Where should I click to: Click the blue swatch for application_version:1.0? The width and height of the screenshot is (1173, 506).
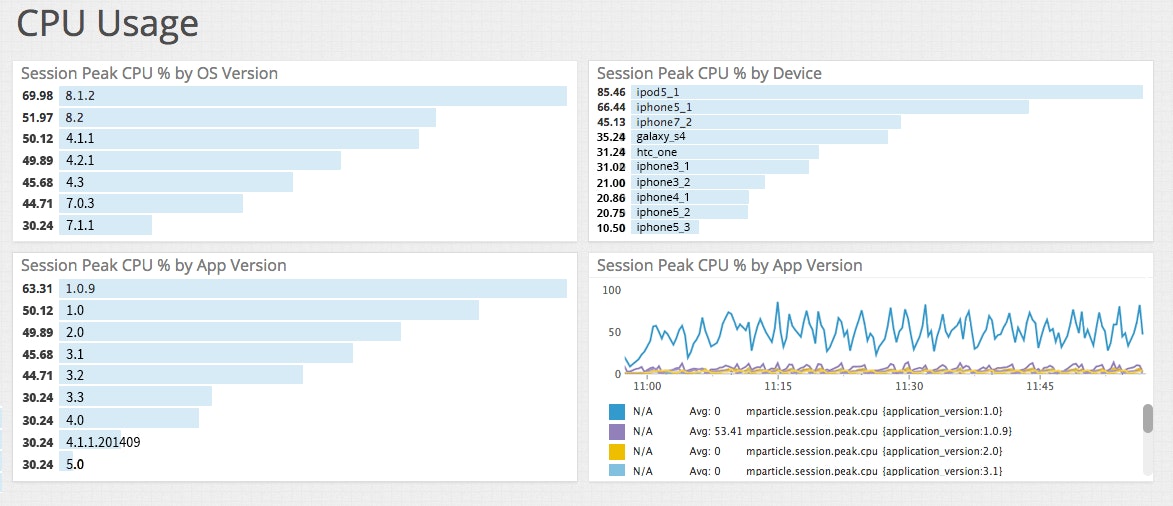click(x=617, y=411)
